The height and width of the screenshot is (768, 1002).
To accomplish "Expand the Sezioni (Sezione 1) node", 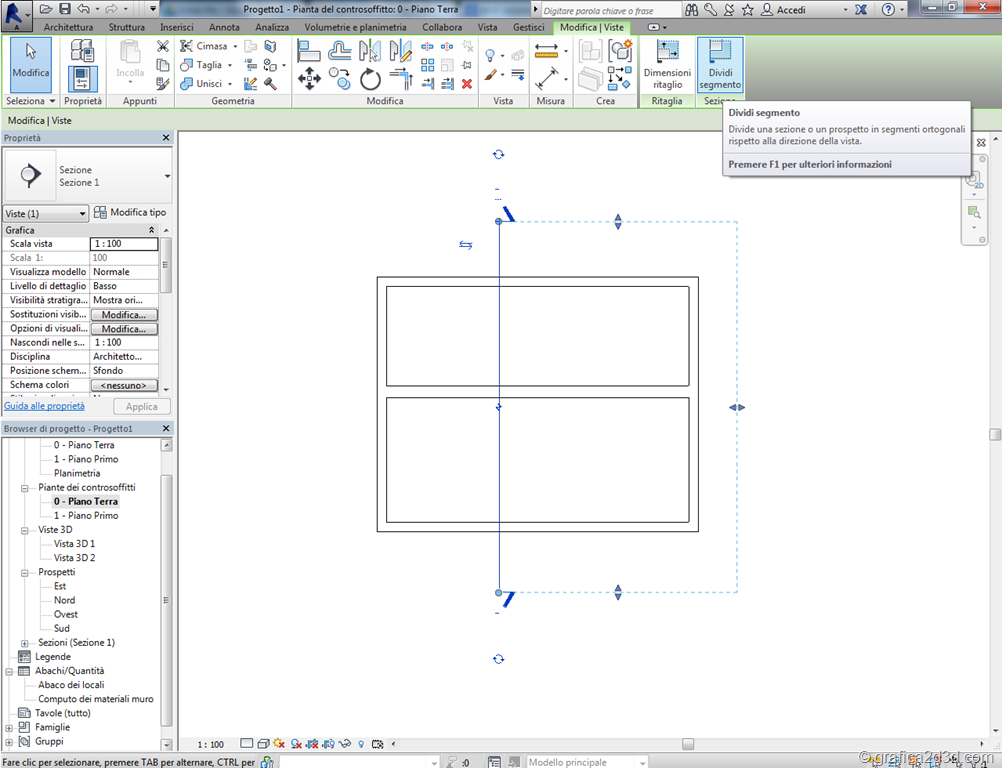I will pos(26,643).
